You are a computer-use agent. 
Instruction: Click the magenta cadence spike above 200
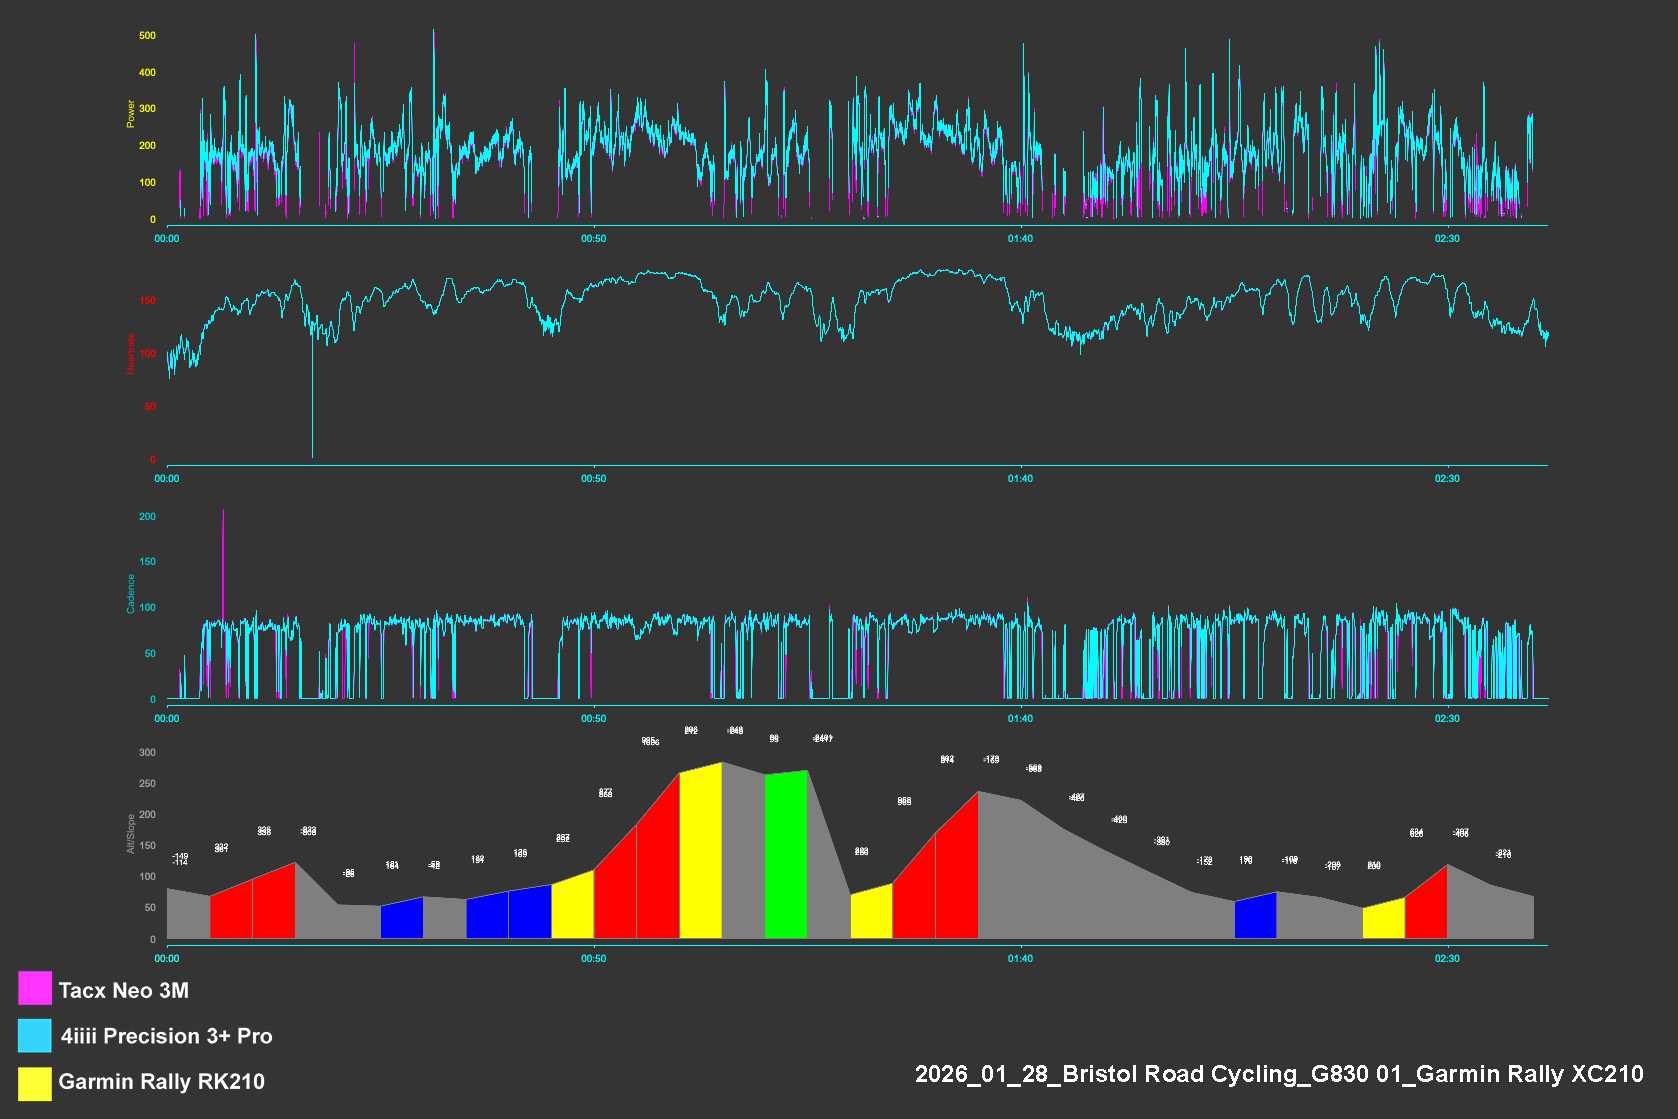point(222,565)
